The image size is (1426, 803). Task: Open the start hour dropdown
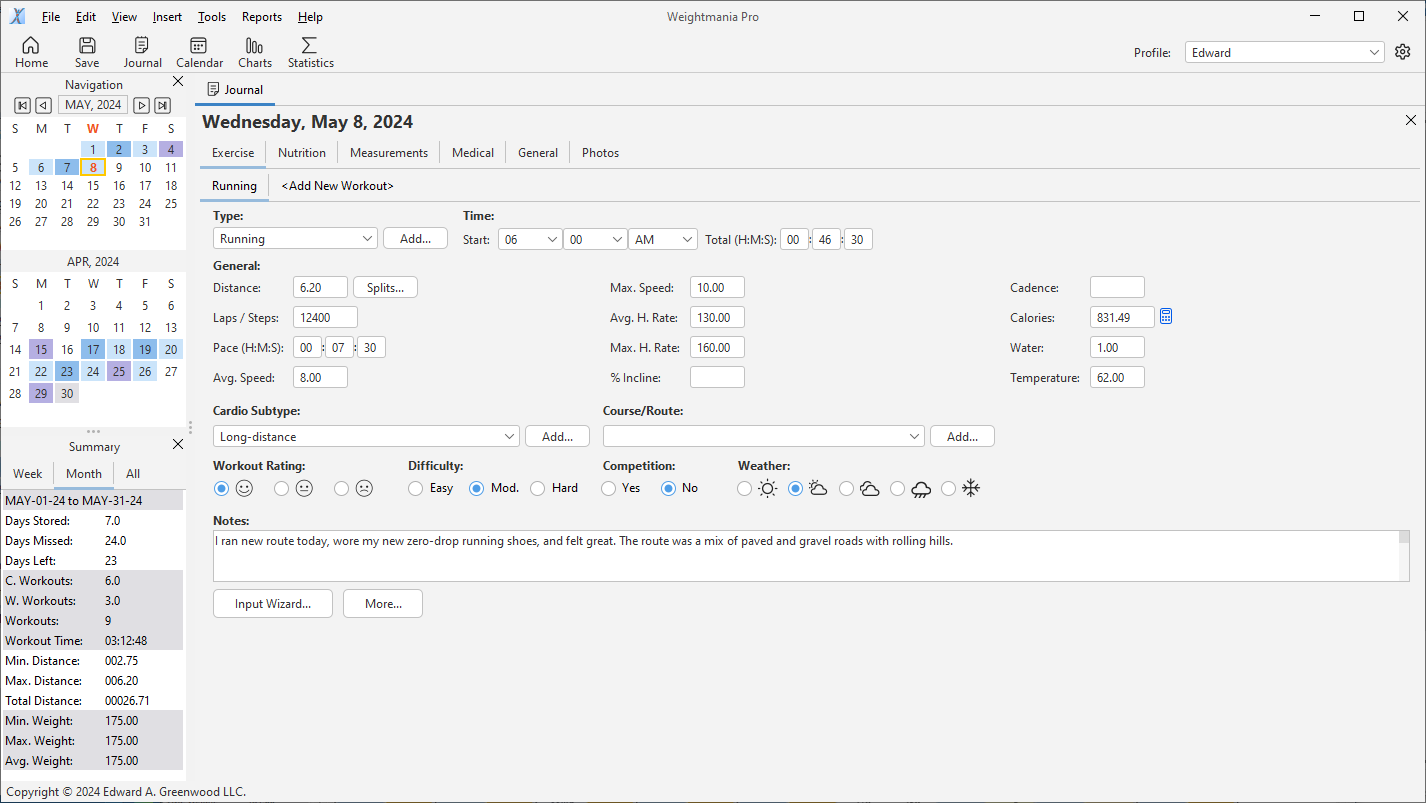coord(530,239)
